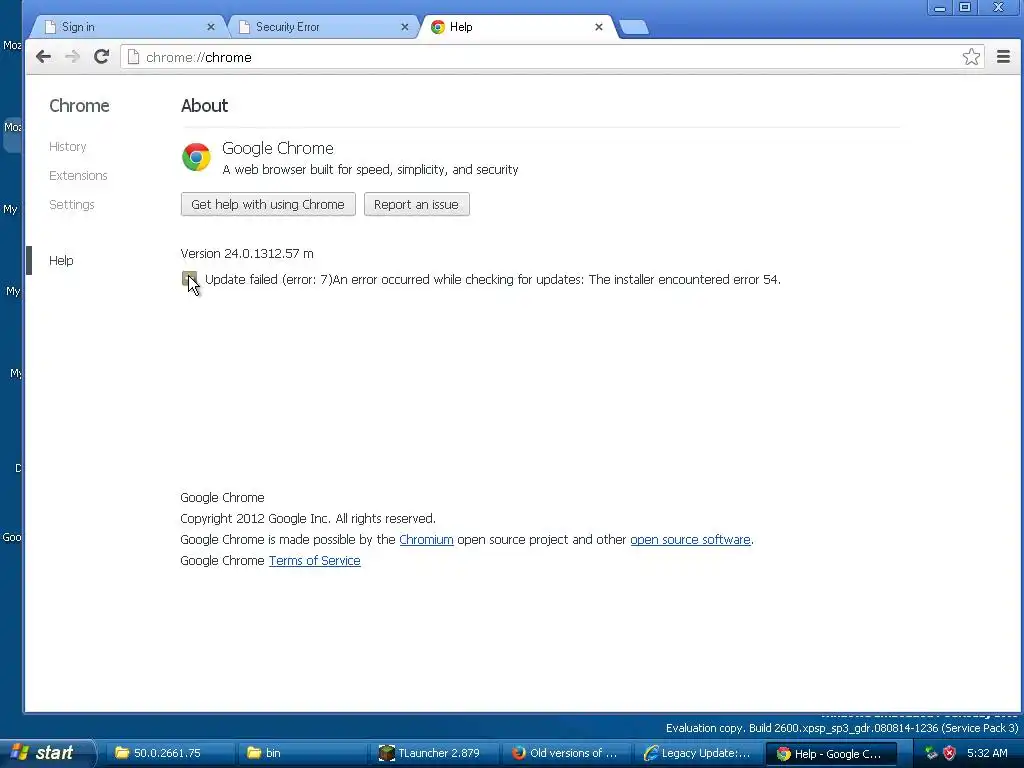This screenshot has width=1024, height=768.
Task: Open the 50.0.2661.75 folder taskbar item
Action: click(x=168, y=753)
